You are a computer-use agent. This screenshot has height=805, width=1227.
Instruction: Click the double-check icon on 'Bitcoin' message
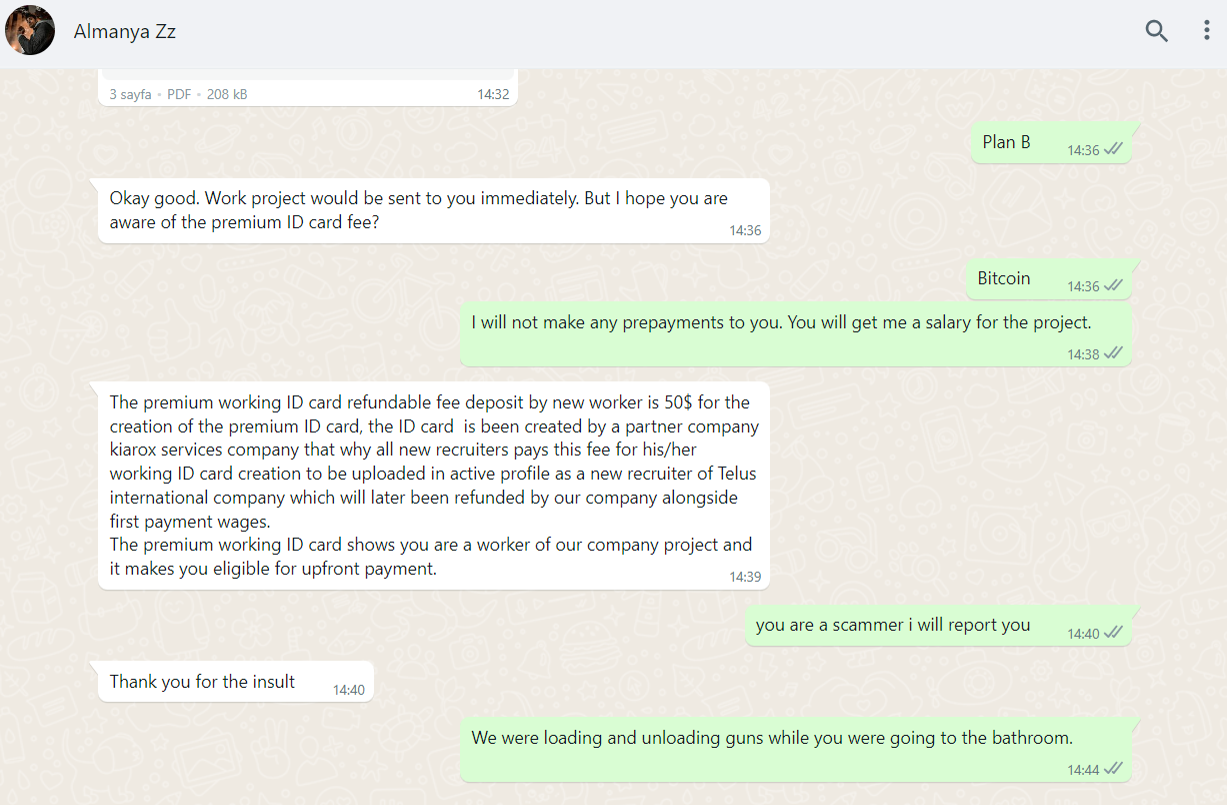click(x=1113, y=286)
